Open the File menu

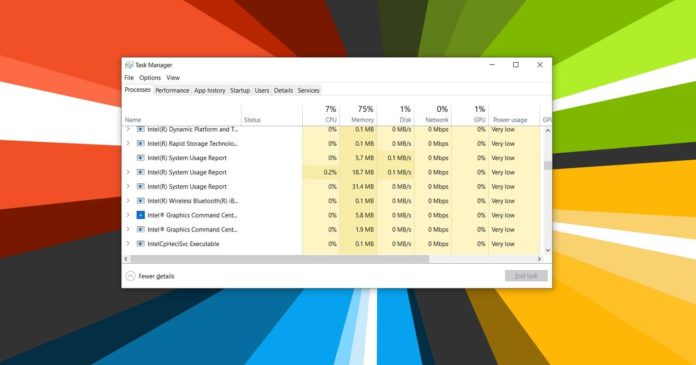(x=129, y=78)
